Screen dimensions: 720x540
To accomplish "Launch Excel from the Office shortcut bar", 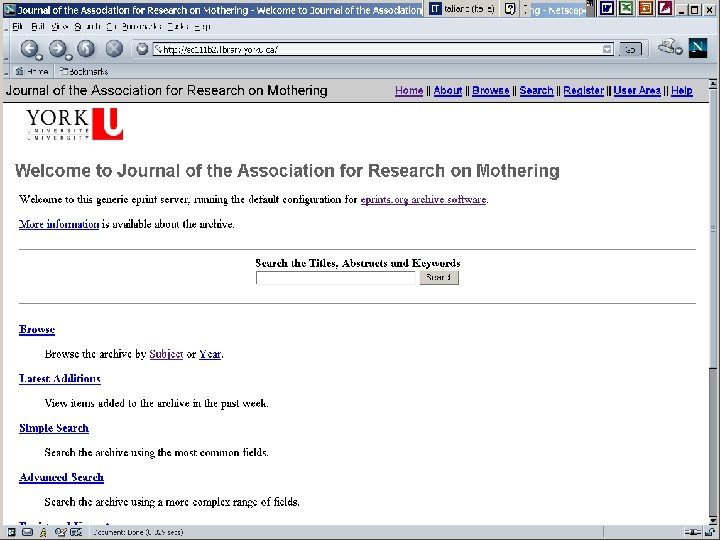I will pos(626,8).
